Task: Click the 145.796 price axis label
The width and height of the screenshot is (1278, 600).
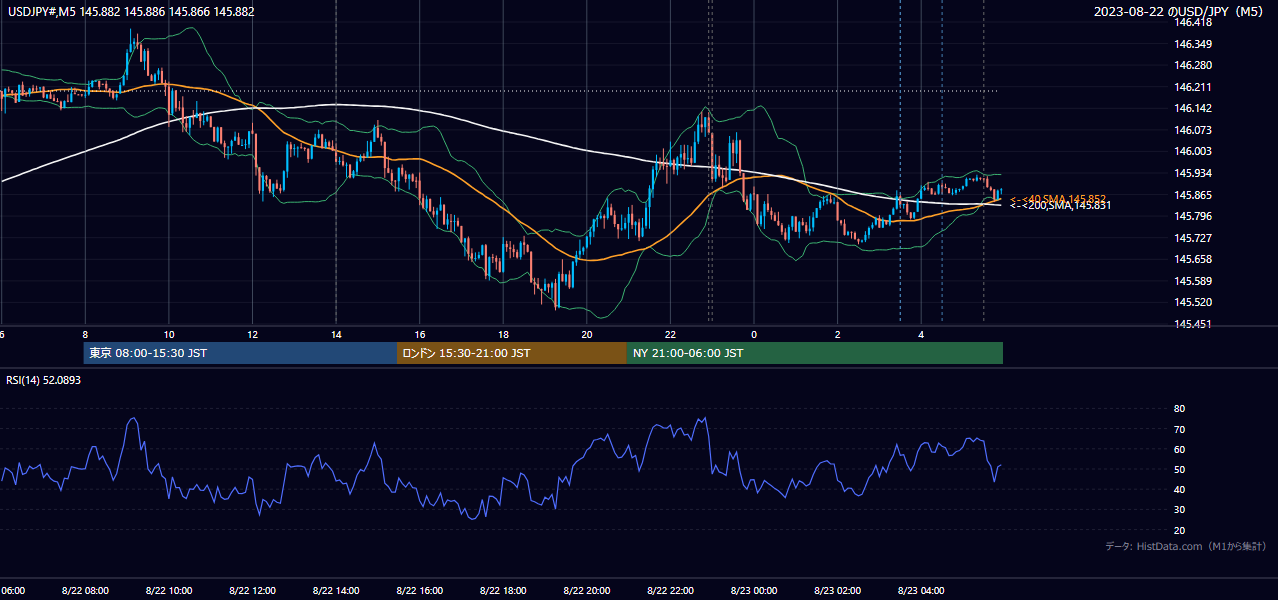Action: (x=1193, y=216)
